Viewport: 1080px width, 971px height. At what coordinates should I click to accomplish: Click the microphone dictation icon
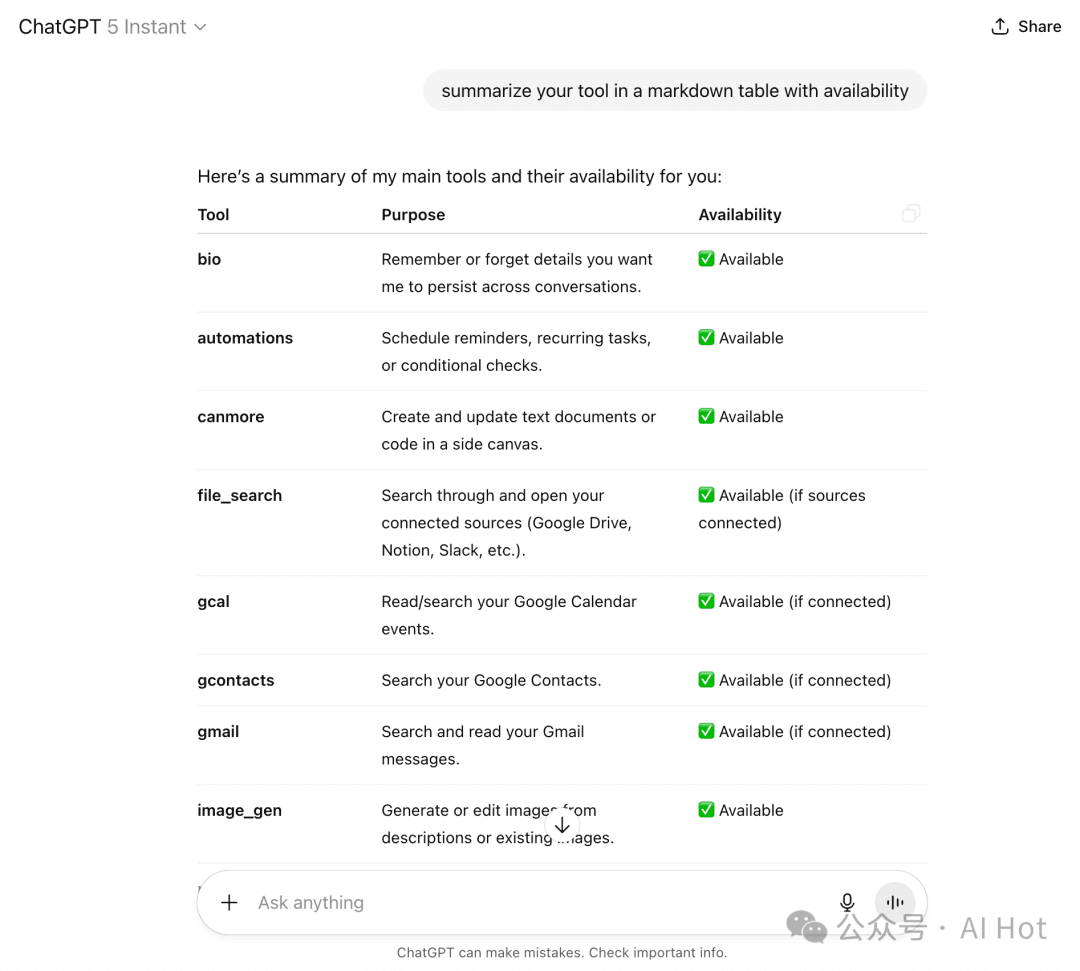847,901
